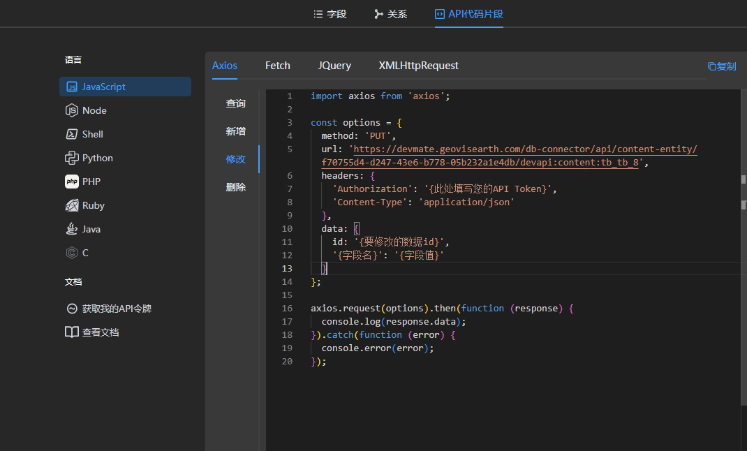Viewport: 747px width, 451px height.
Task: Click the open book docs icon
Action: (x=71, y=332)
